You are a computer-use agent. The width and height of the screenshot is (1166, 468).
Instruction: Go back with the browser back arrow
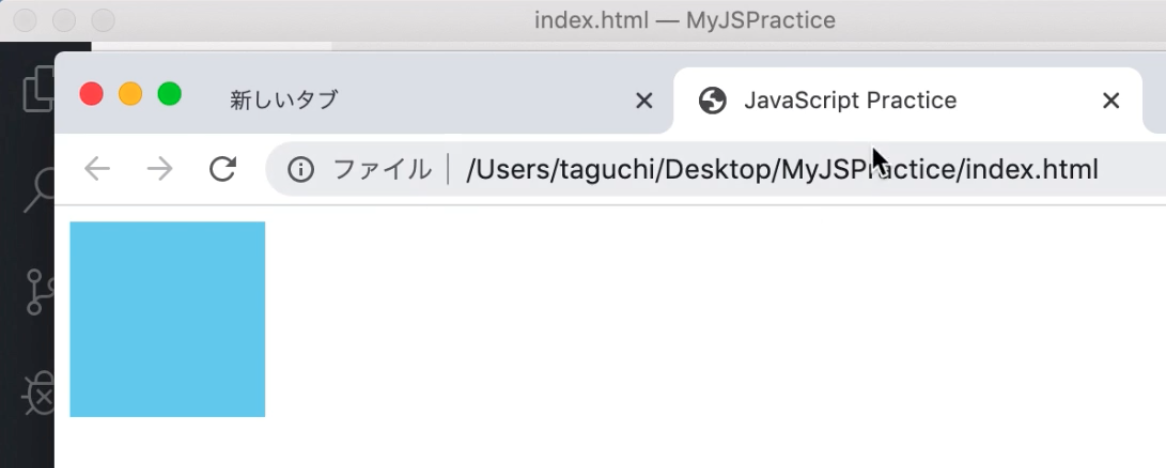tap(97, 169)
